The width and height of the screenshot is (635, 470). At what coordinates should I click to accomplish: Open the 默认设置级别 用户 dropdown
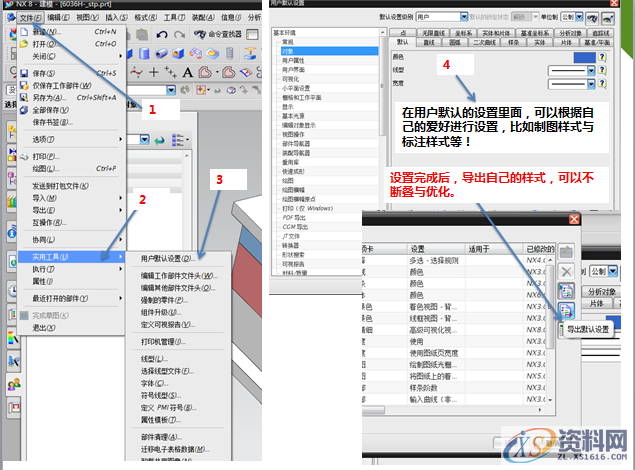pyautogui.click(x=464, y=17)
